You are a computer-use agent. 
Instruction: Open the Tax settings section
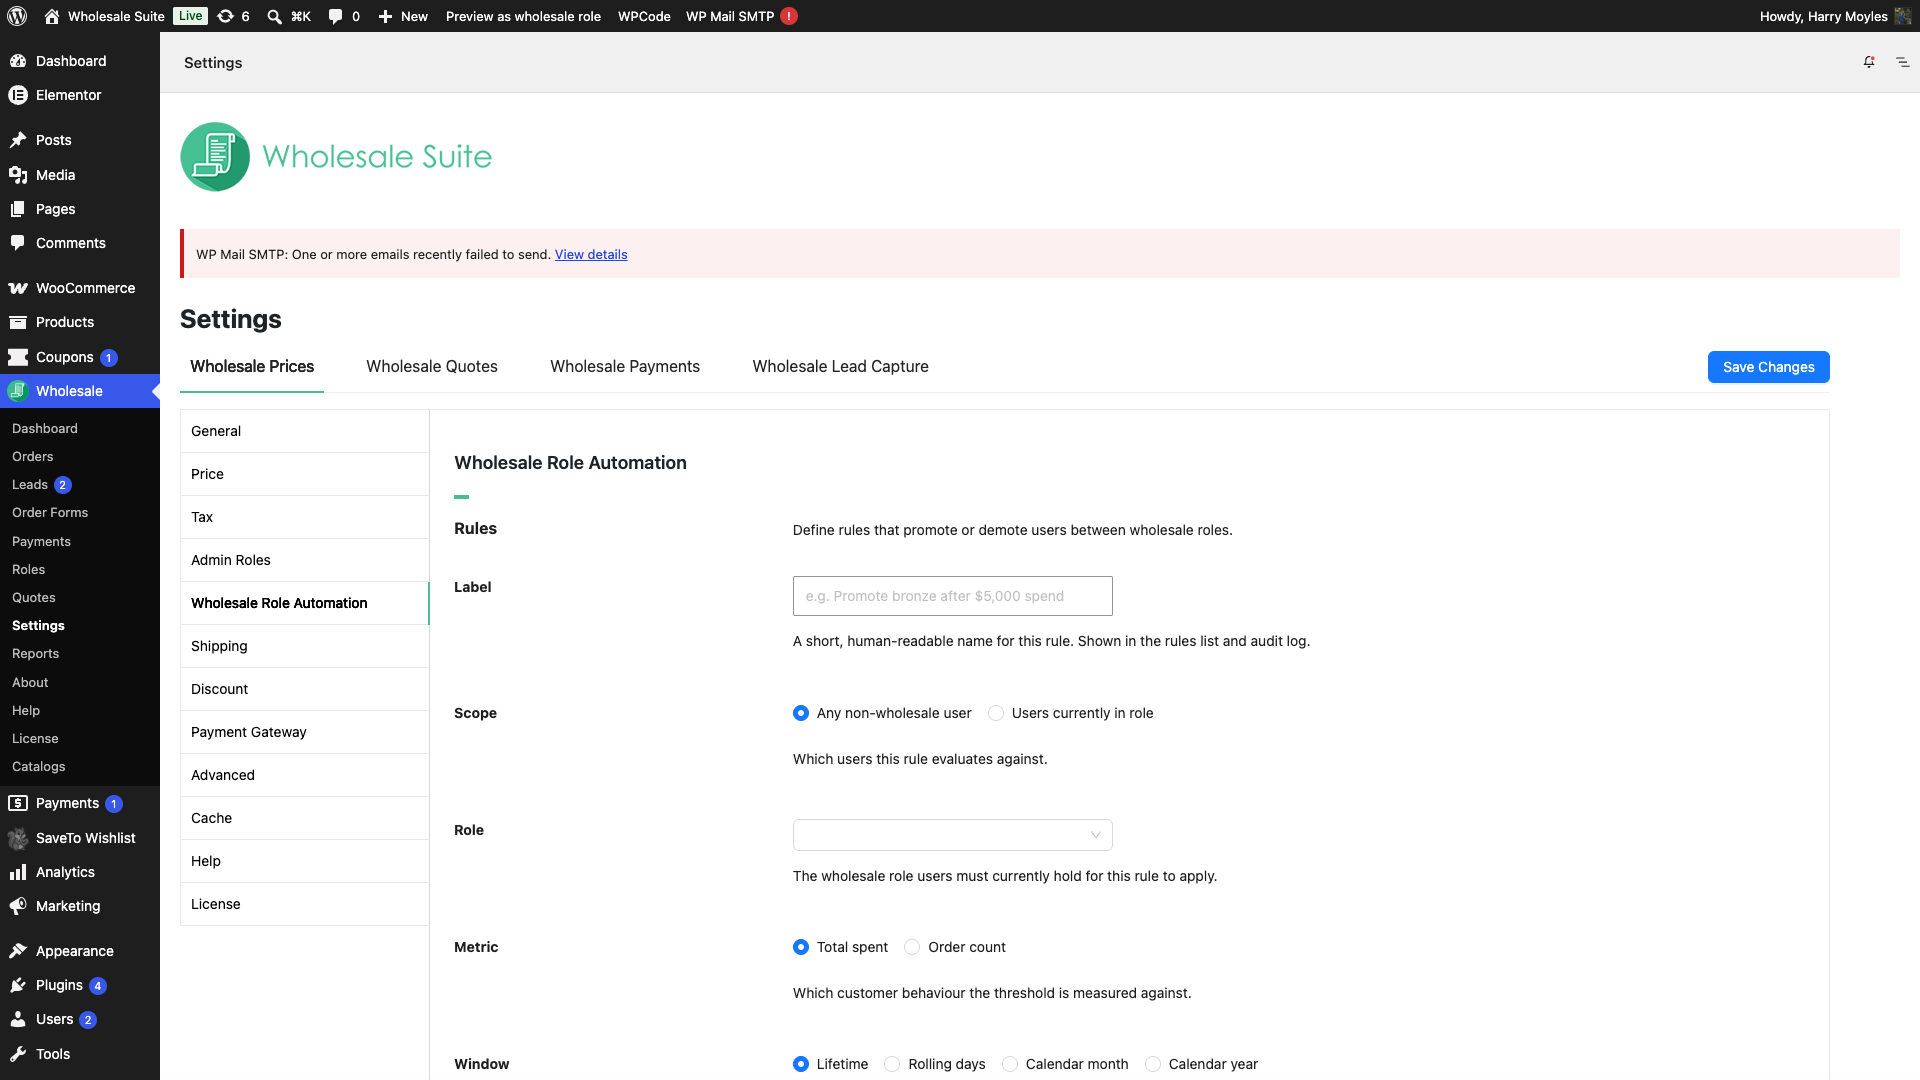coord(304,517)
